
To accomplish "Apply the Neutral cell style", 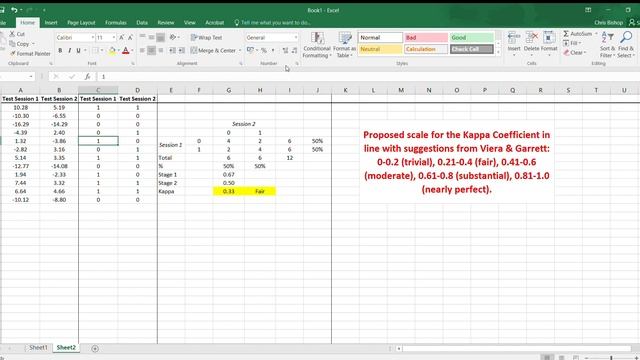I will tap(380, 49).
